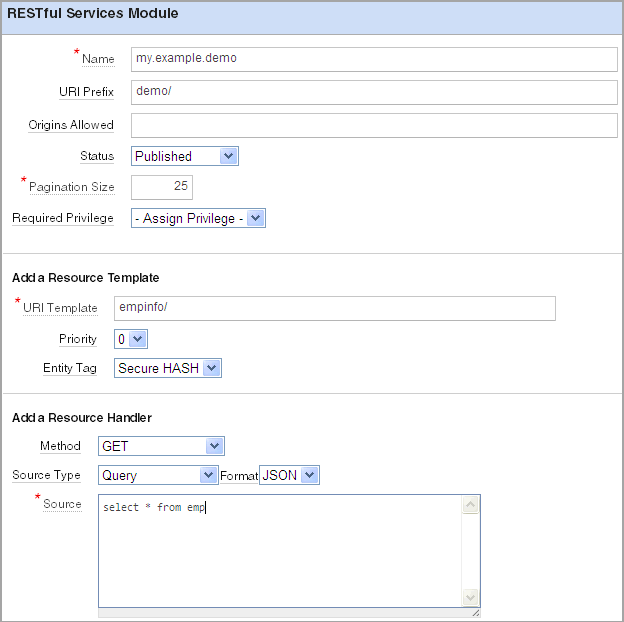
Task: Open the Source Type Query dropdown
Action: coord(158,475)
